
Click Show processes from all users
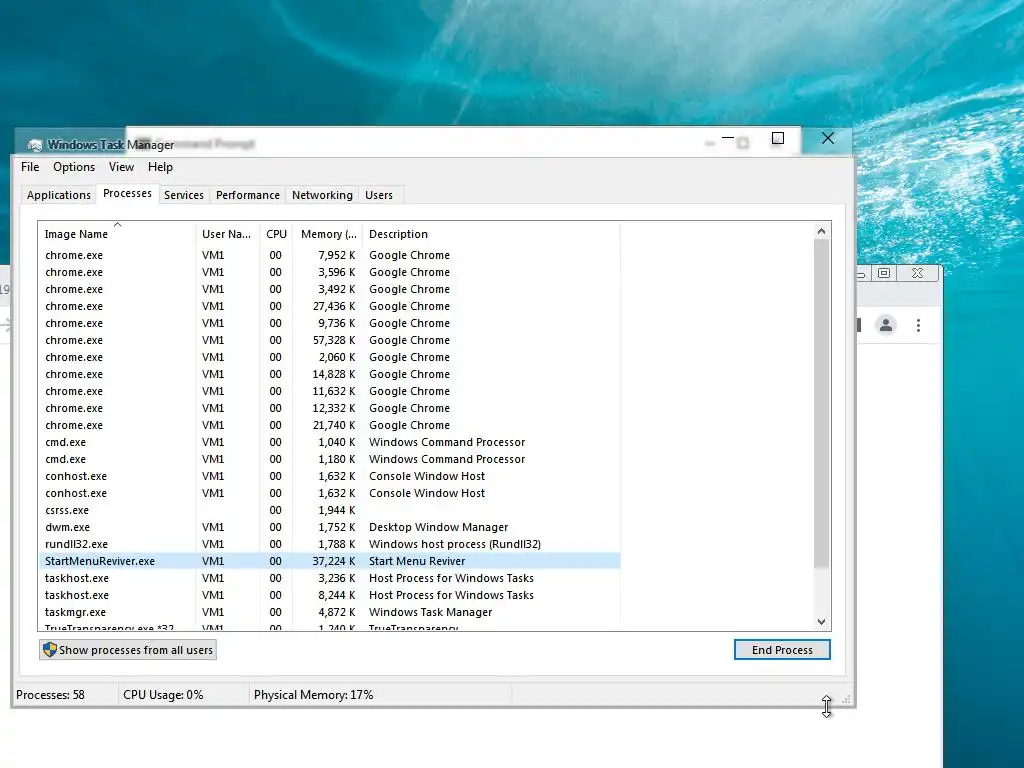[128, 650]
